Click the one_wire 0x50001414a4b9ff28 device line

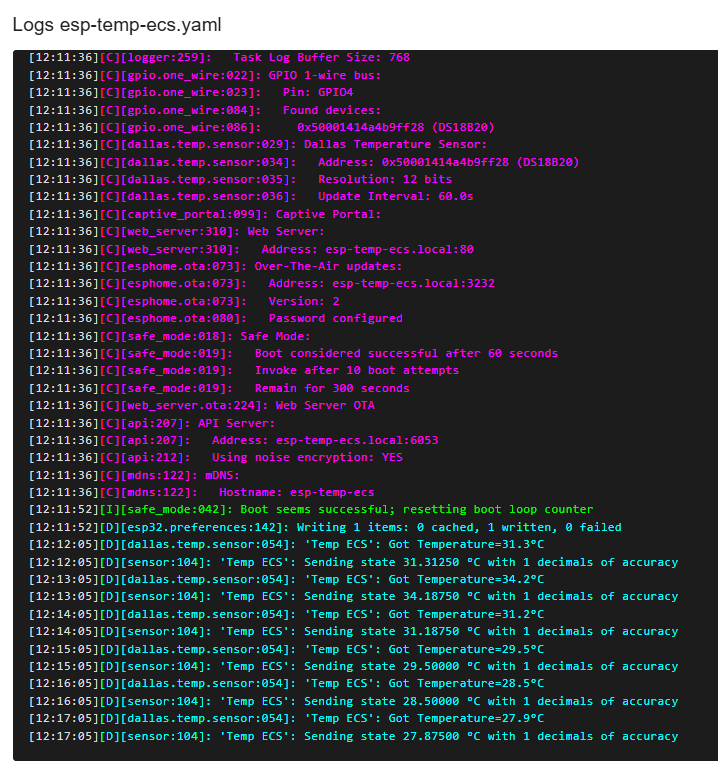pos(262,127)
